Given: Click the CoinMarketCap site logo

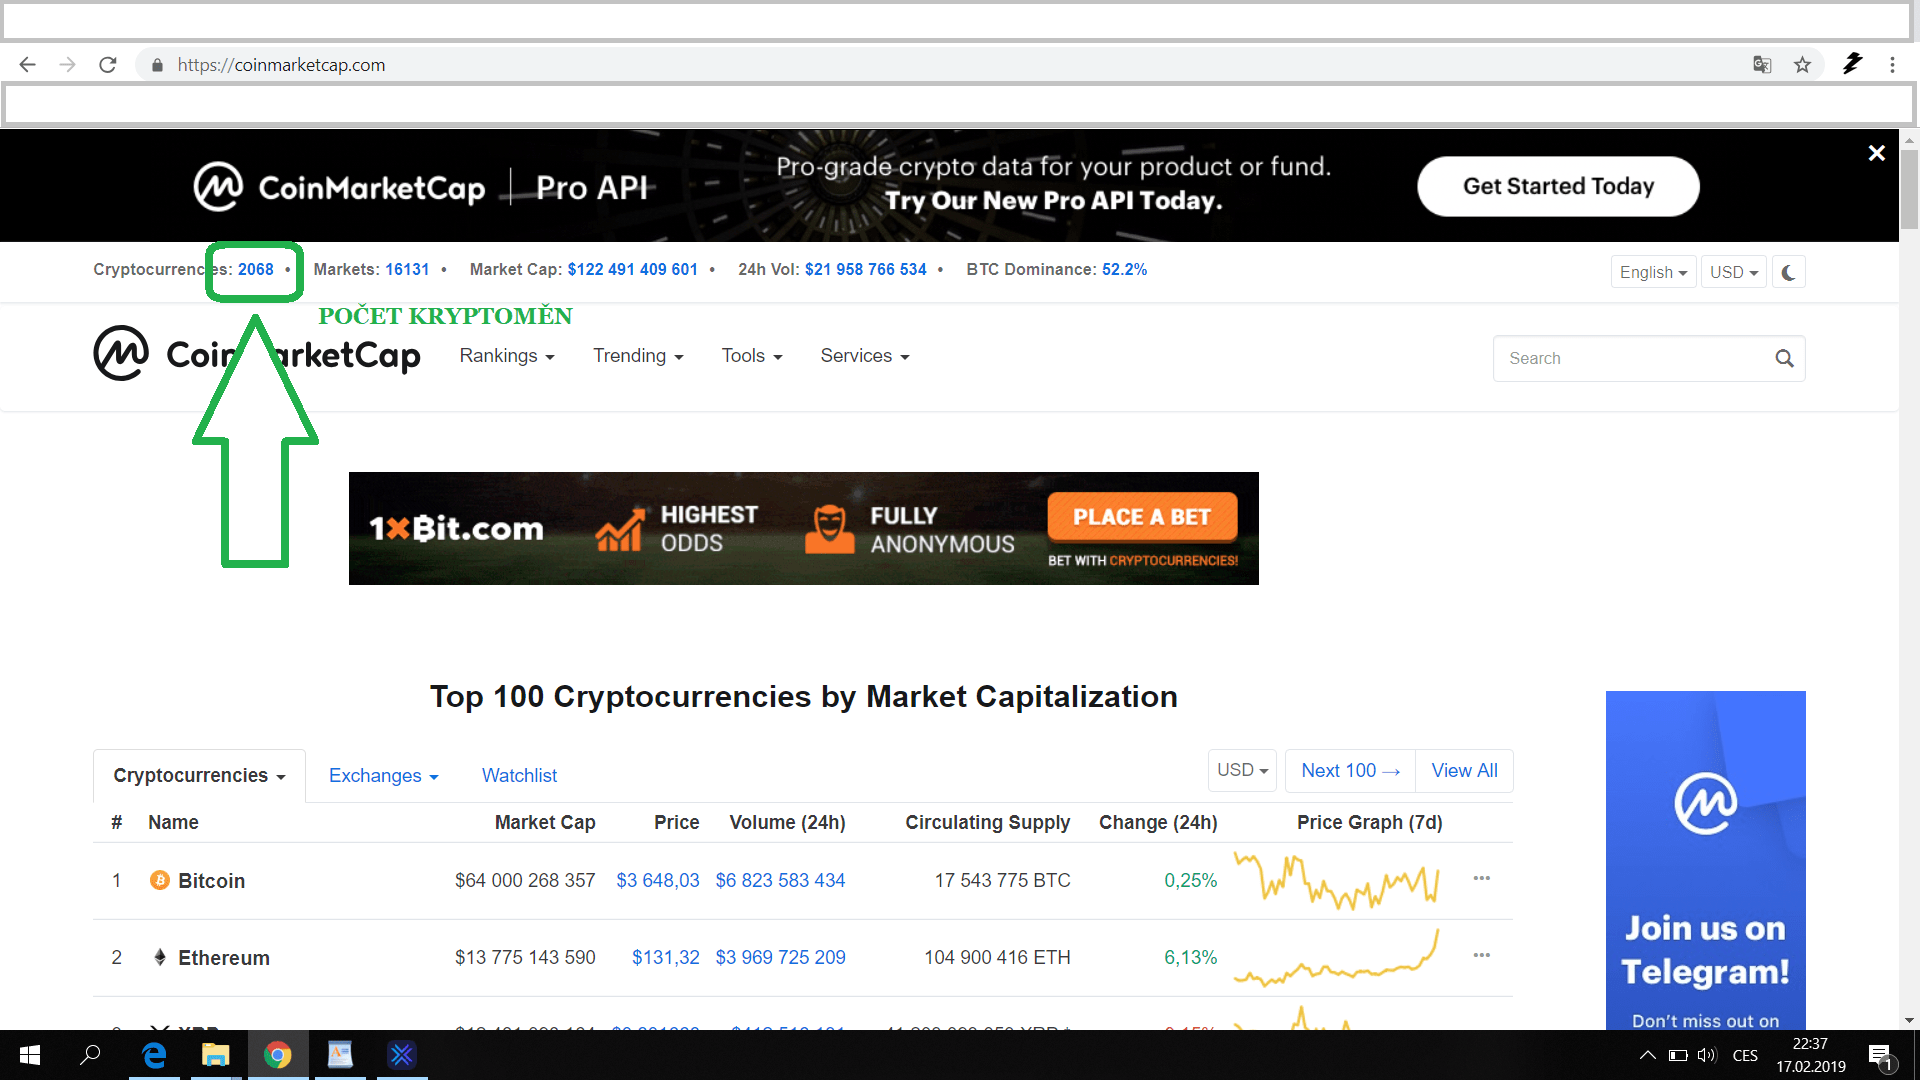Looking at the screenshot, I should [257, 354].
